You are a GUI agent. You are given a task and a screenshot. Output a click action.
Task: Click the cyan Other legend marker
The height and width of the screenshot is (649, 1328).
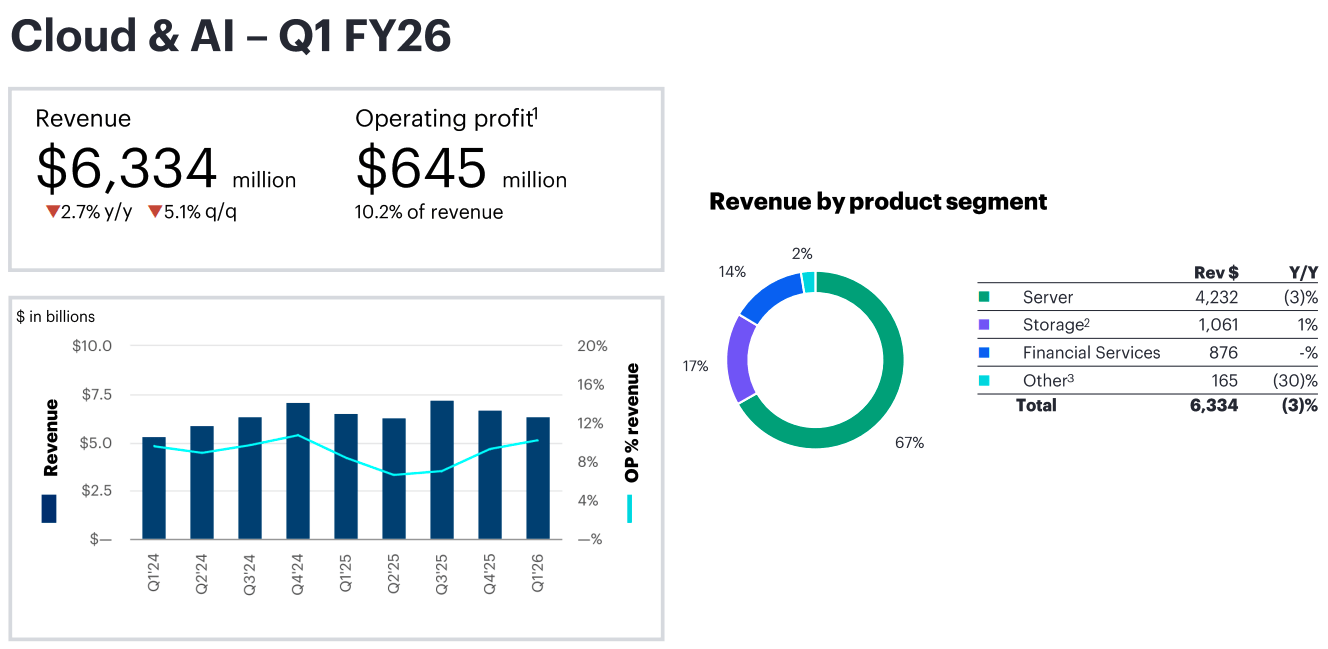coord(984,379)
